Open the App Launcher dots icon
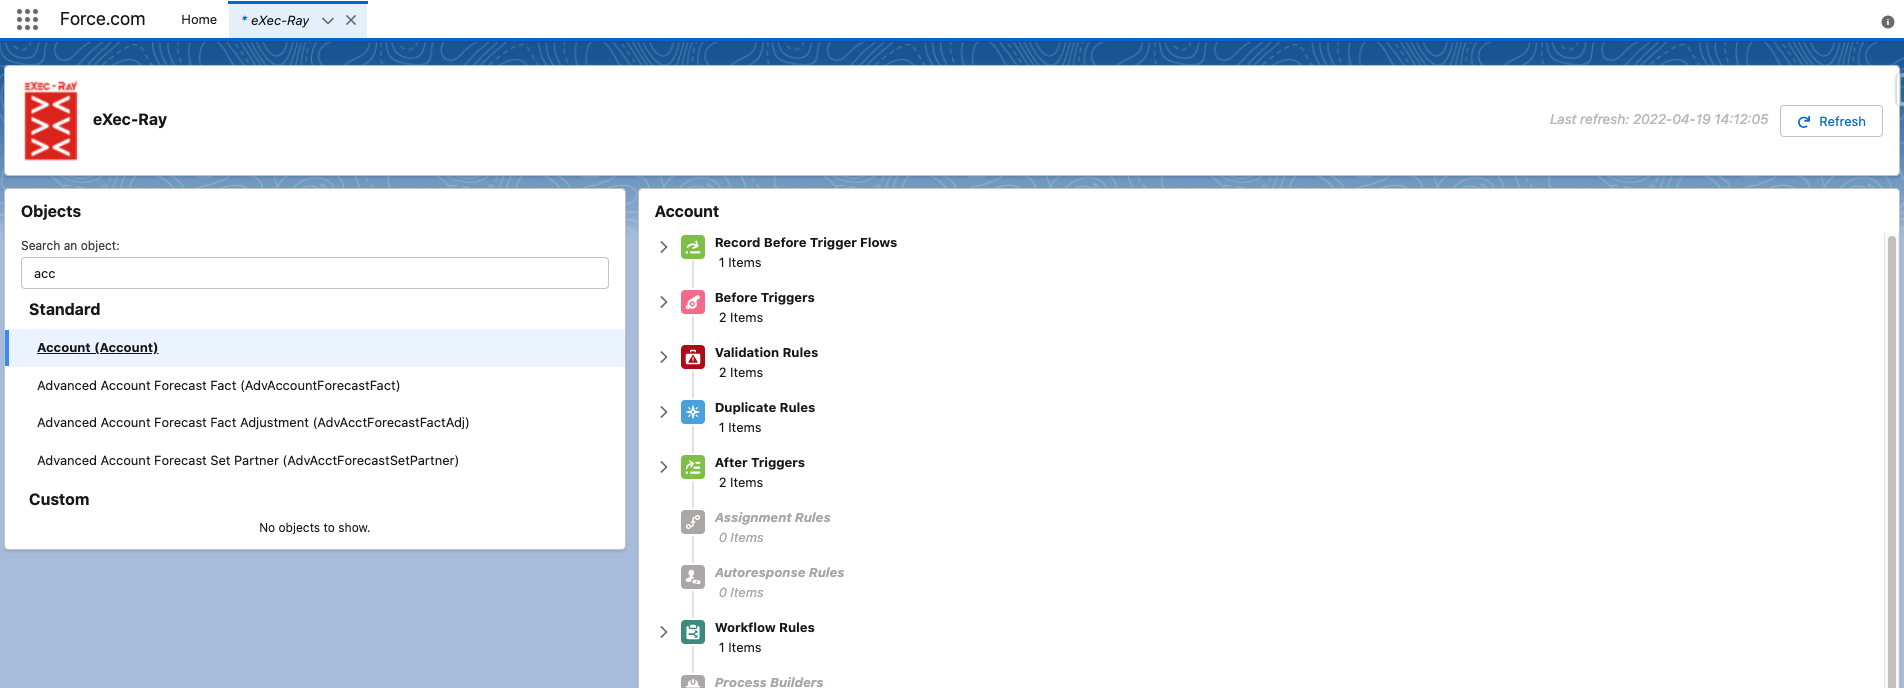This screenshot has height=688, width=1904. (x=28, y=19)
